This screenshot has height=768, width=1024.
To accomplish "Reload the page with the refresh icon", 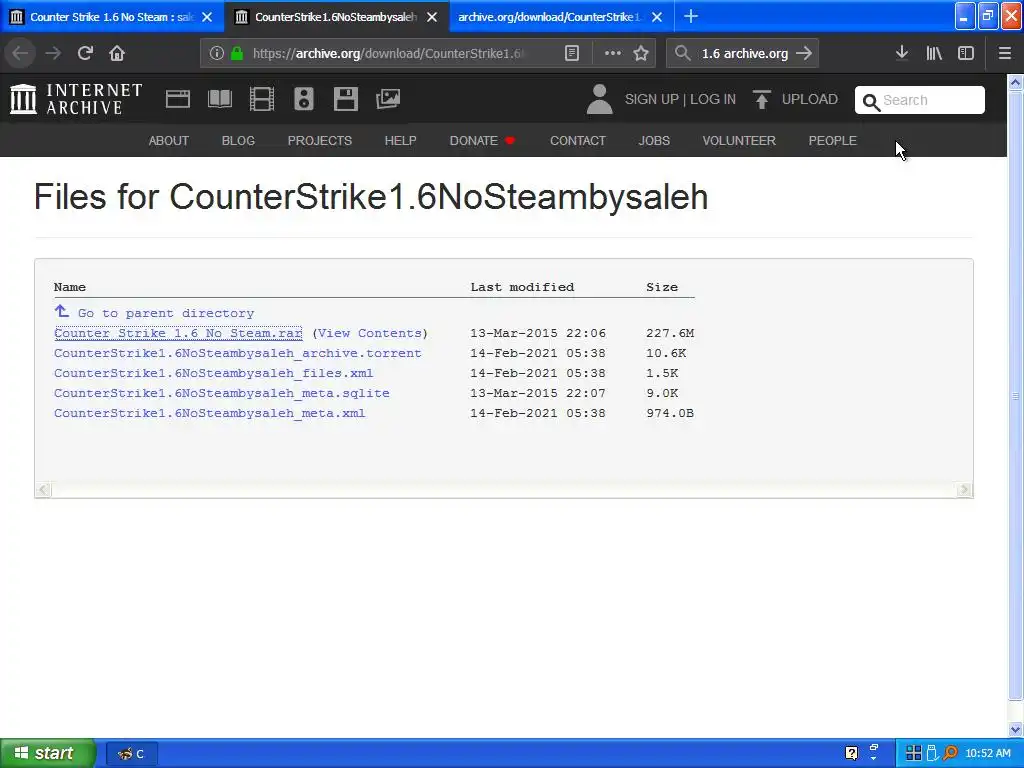I will (x=85, y=53).
